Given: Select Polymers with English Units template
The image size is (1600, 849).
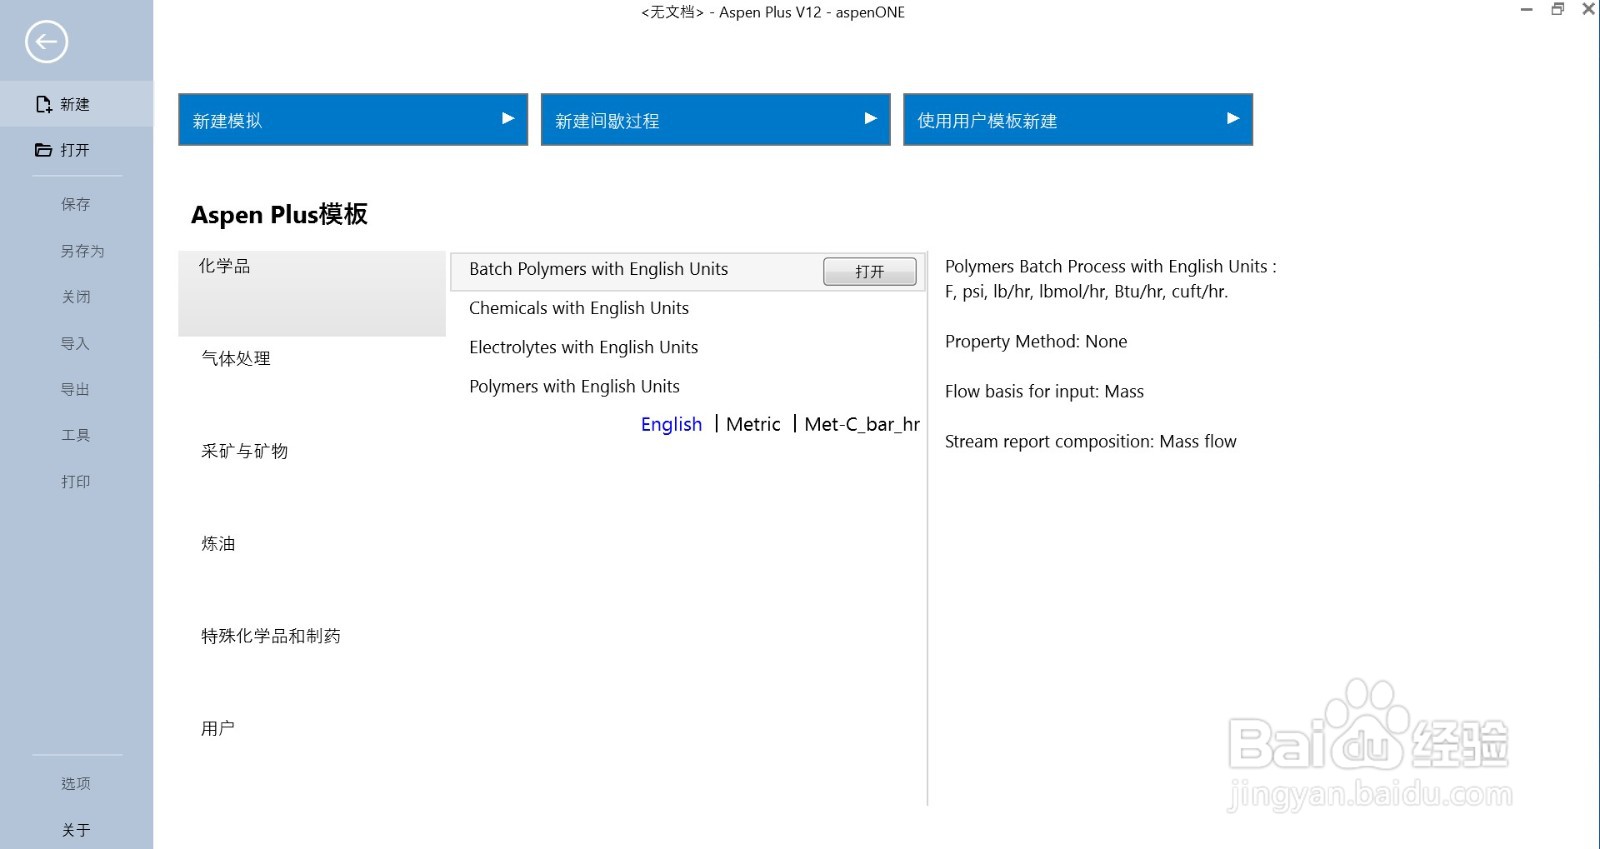Looking at the screenshot, I should (574, 386).
